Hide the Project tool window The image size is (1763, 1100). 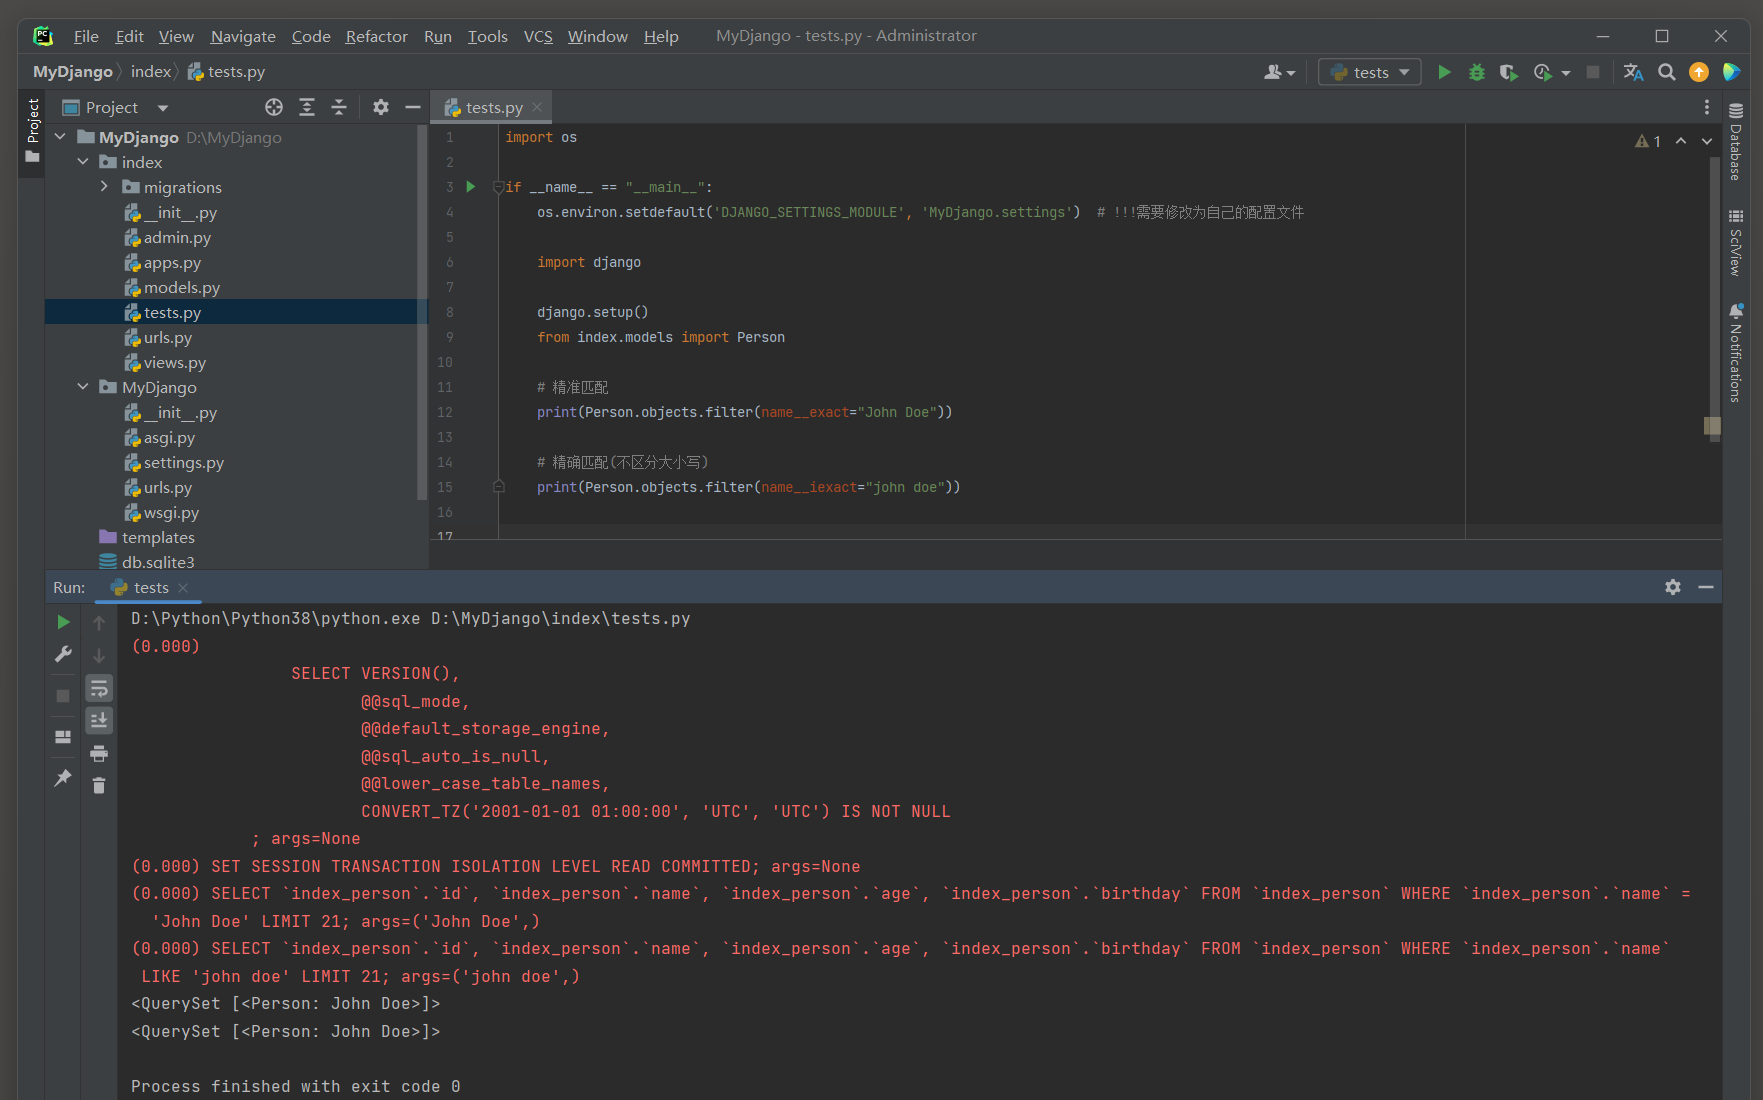(412, 107)
